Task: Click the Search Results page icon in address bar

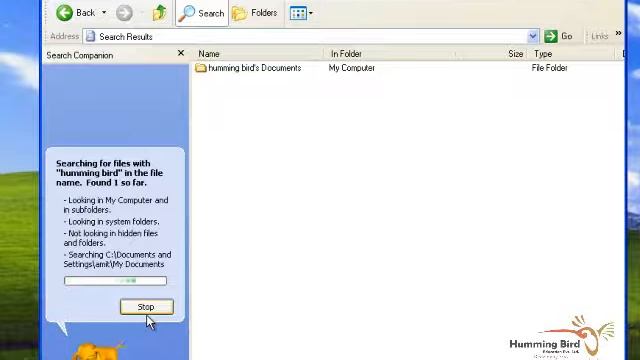Action: click(91, 36)
